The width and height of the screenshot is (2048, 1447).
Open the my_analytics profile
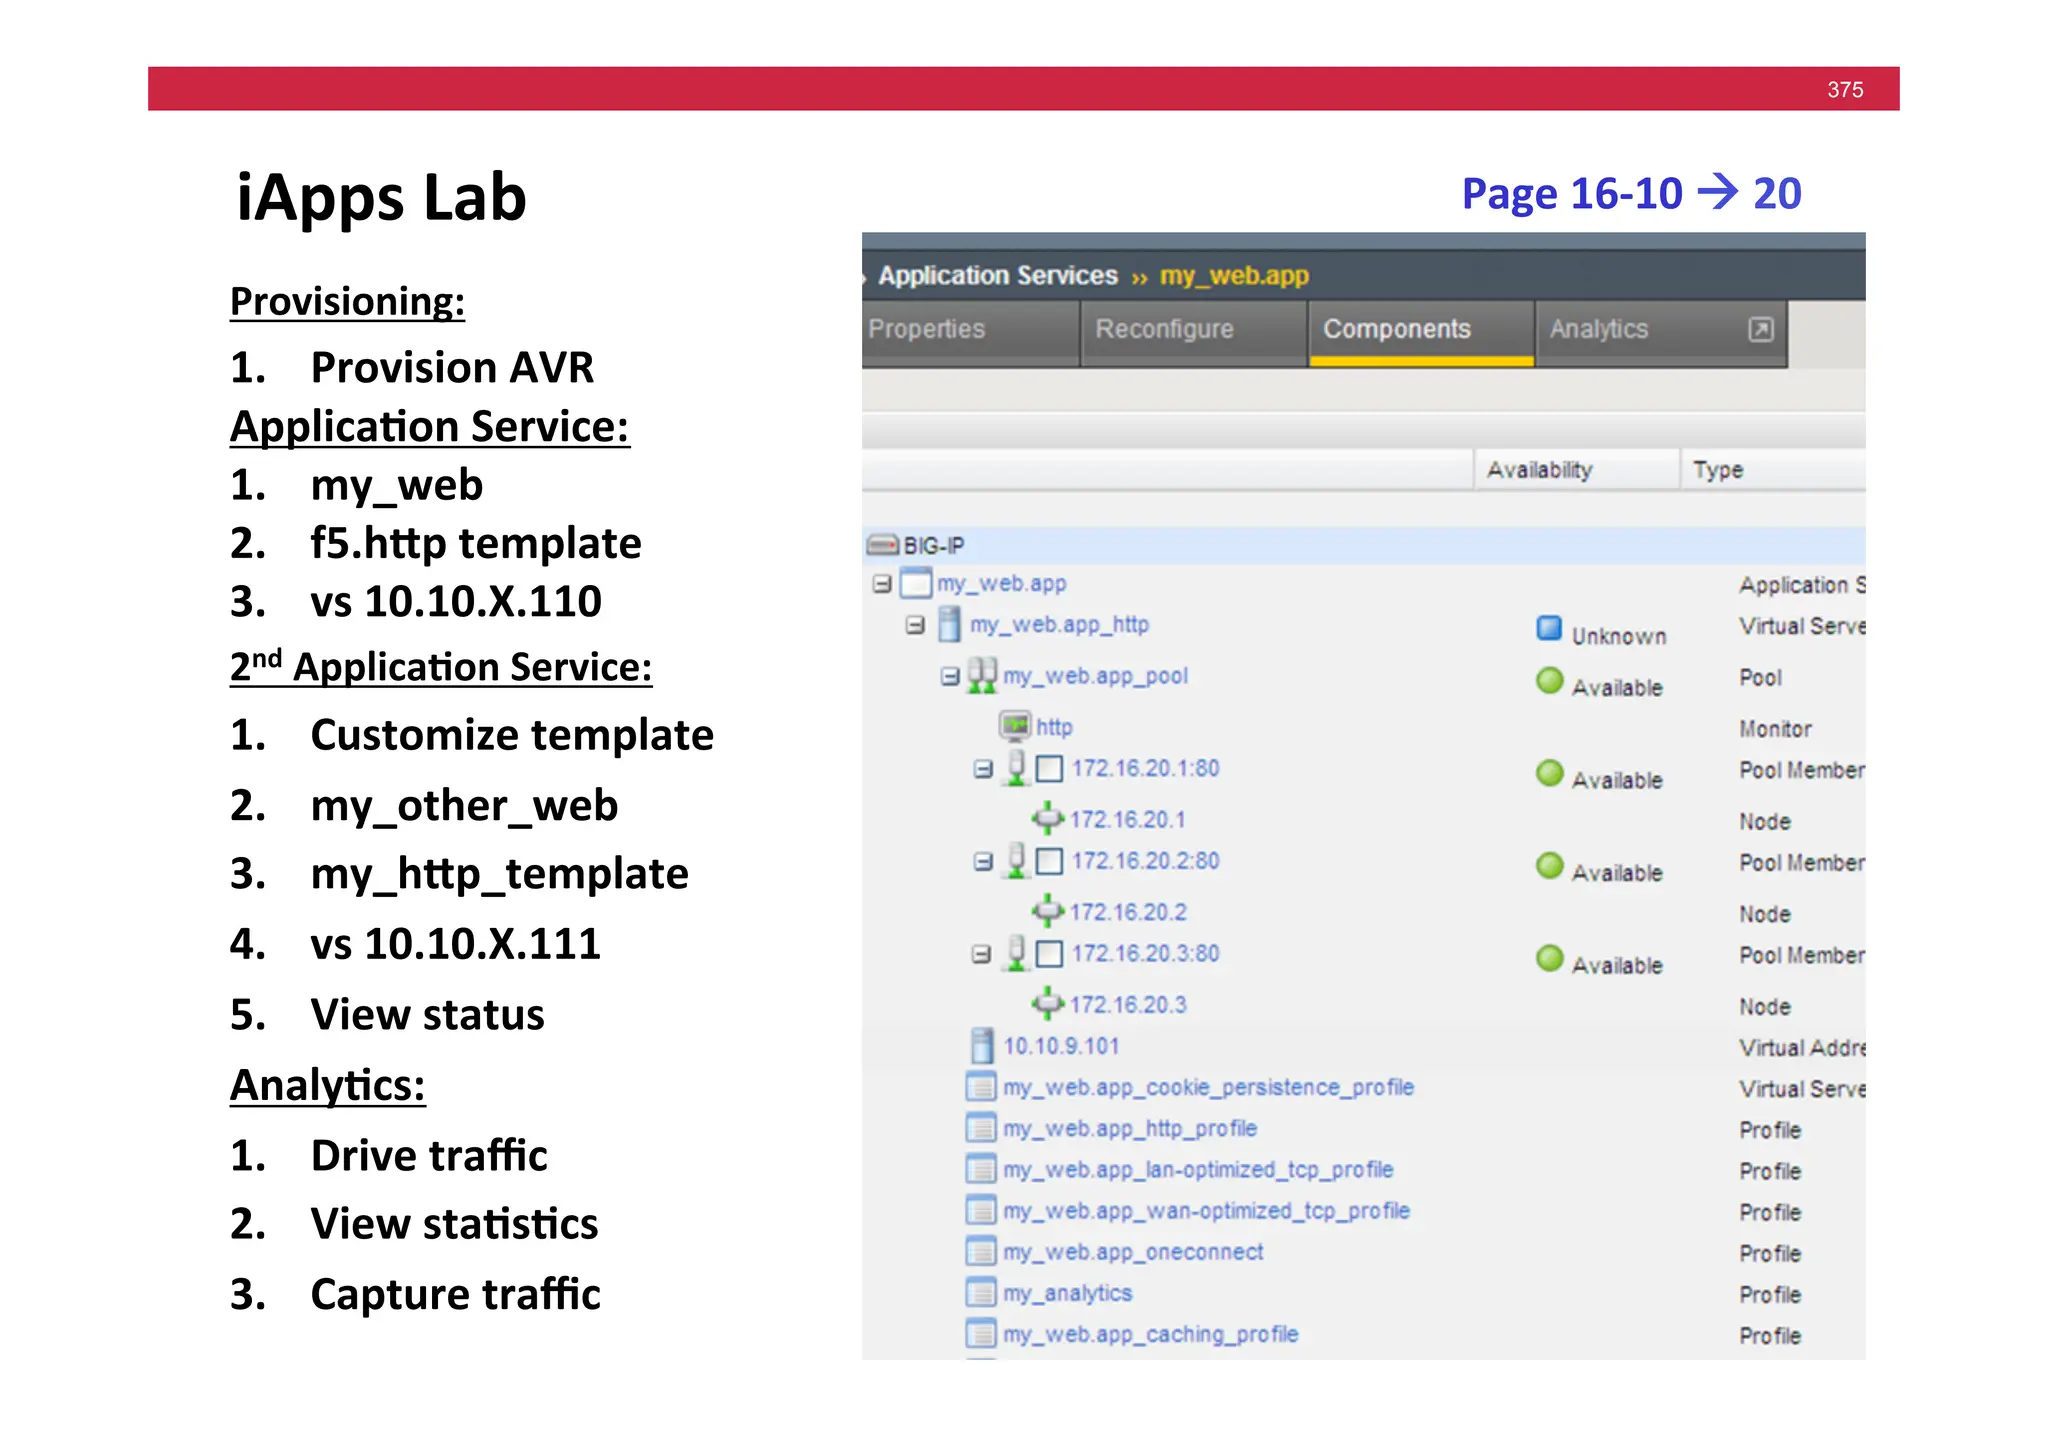coord(1067,1293)
